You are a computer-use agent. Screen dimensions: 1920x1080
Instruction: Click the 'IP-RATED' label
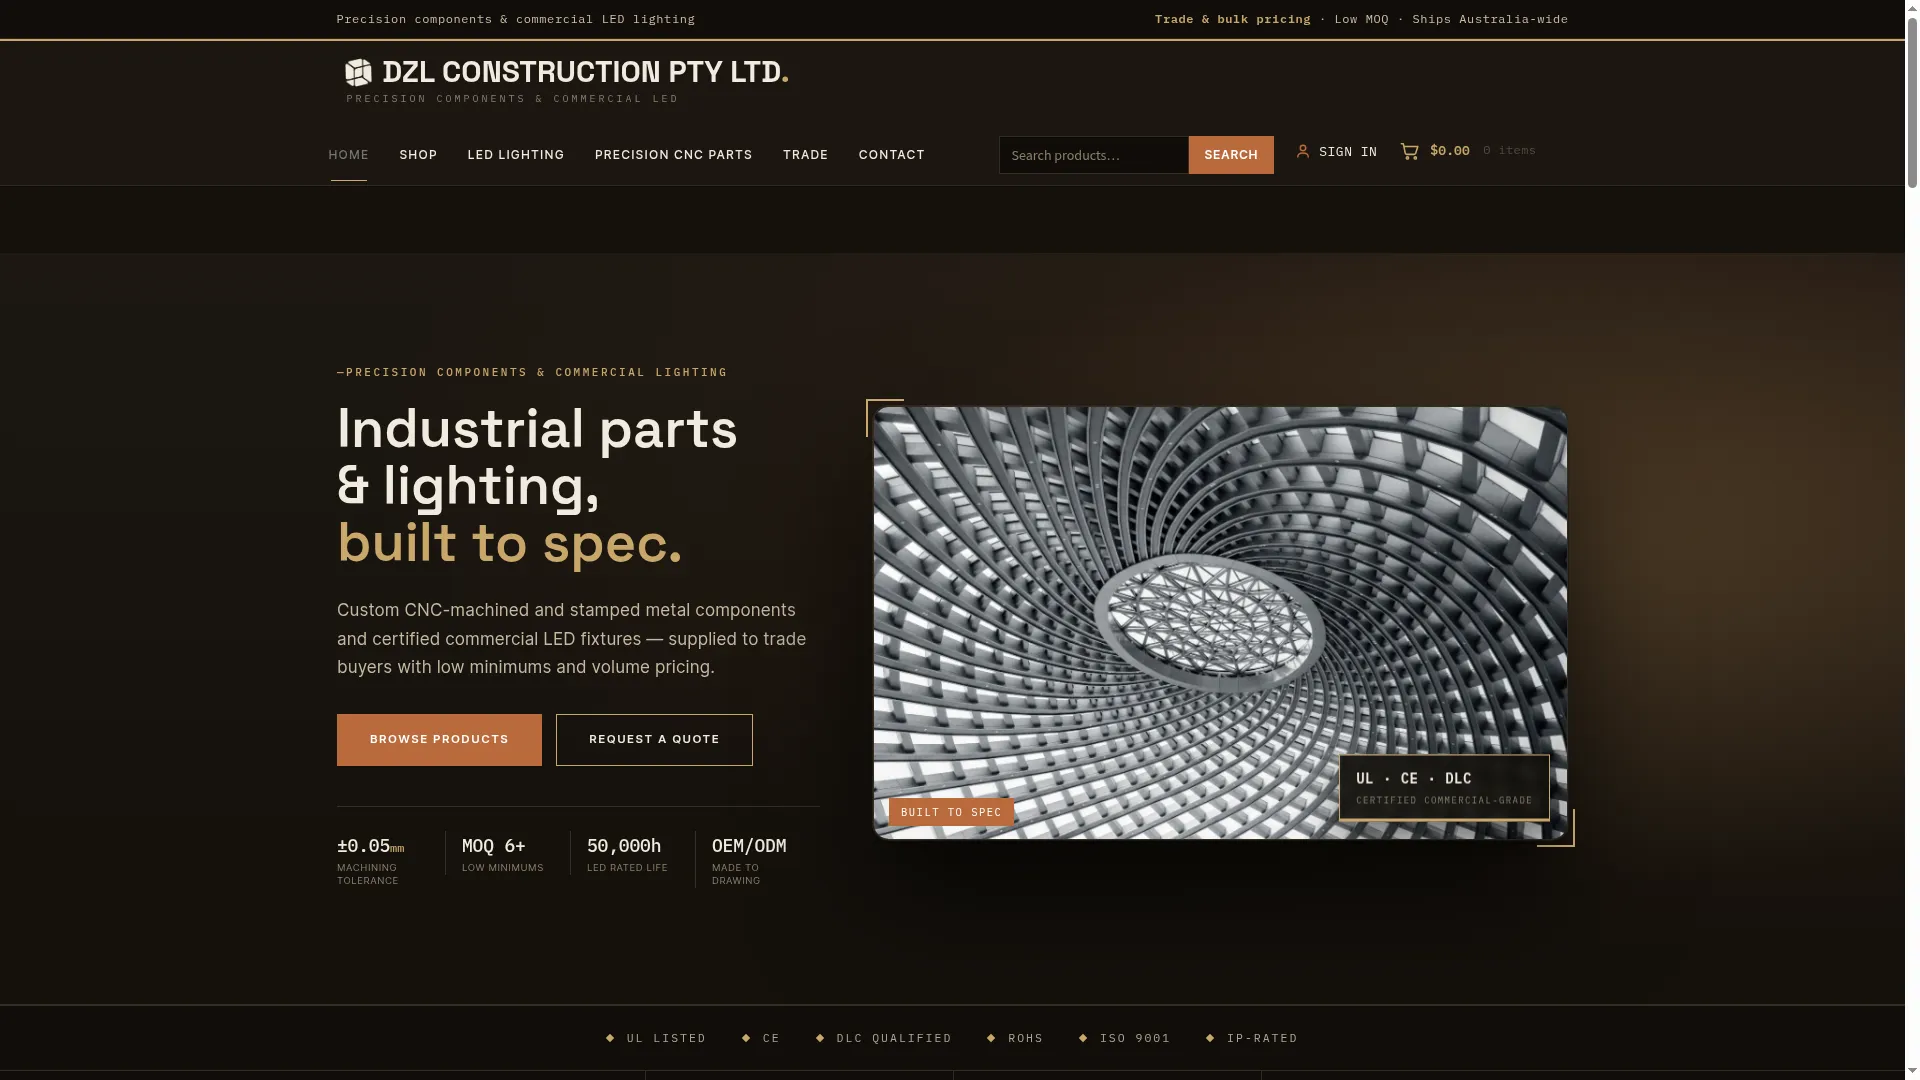(x=1262, y=1038)
